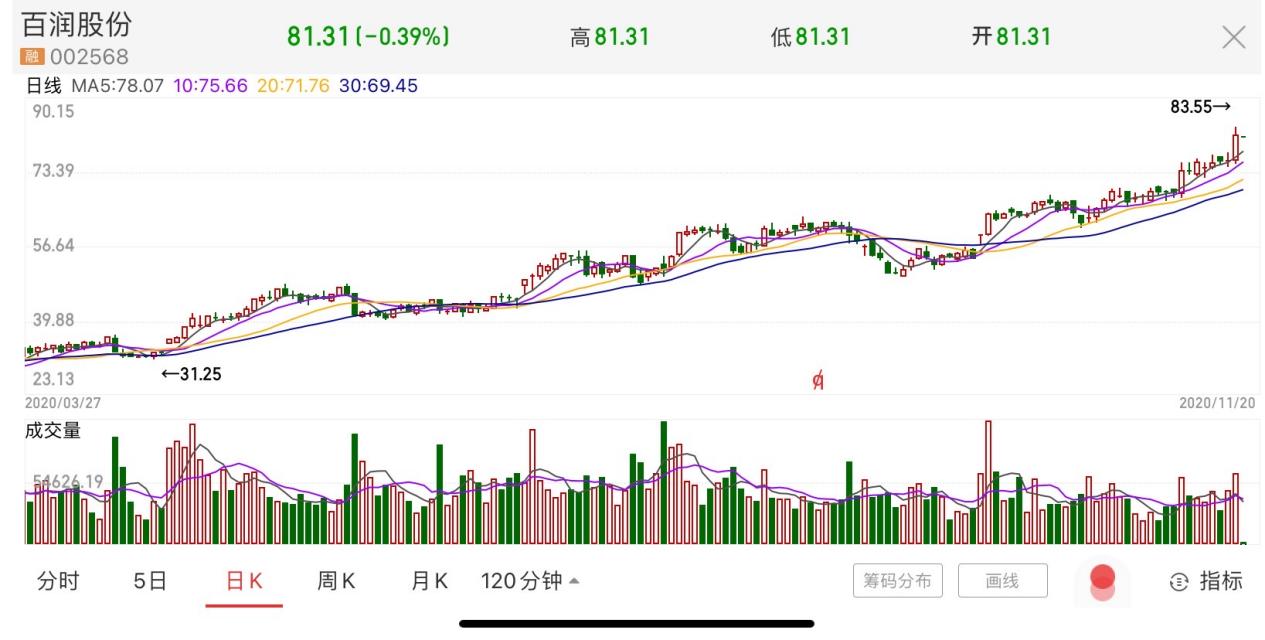Tap the orange 融 margin badge
Image resolution: width=1265 pixels, height=640 pixels.
[33, 57]
